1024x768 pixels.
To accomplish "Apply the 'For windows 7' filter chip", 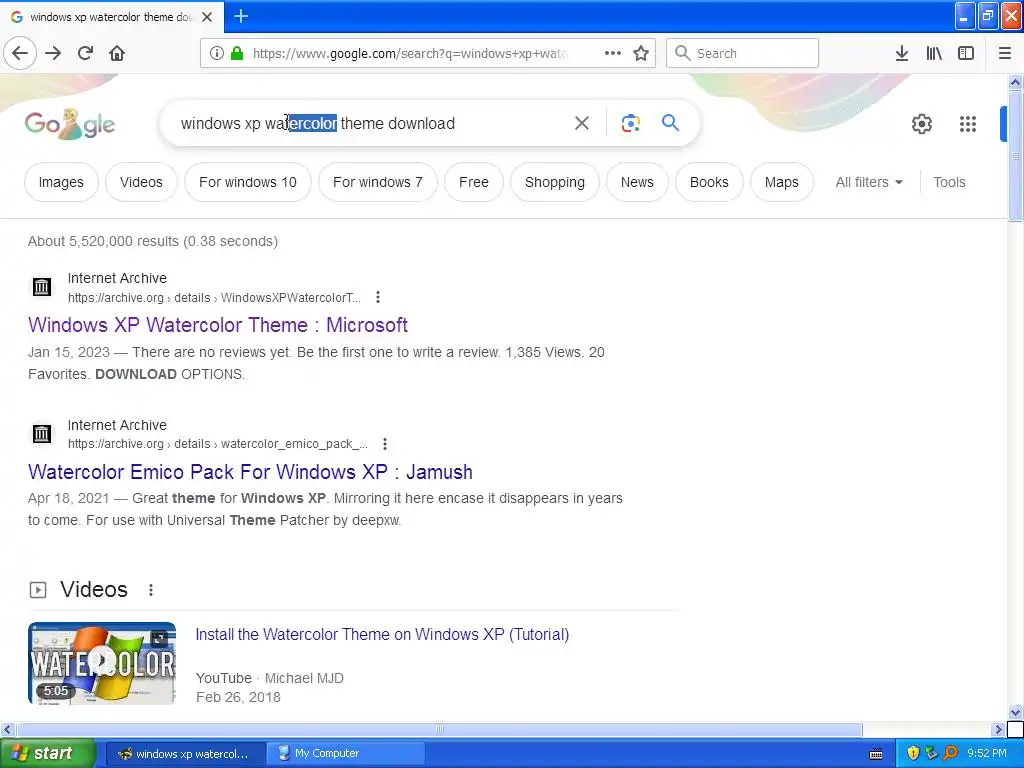I will tap(377, 182).
